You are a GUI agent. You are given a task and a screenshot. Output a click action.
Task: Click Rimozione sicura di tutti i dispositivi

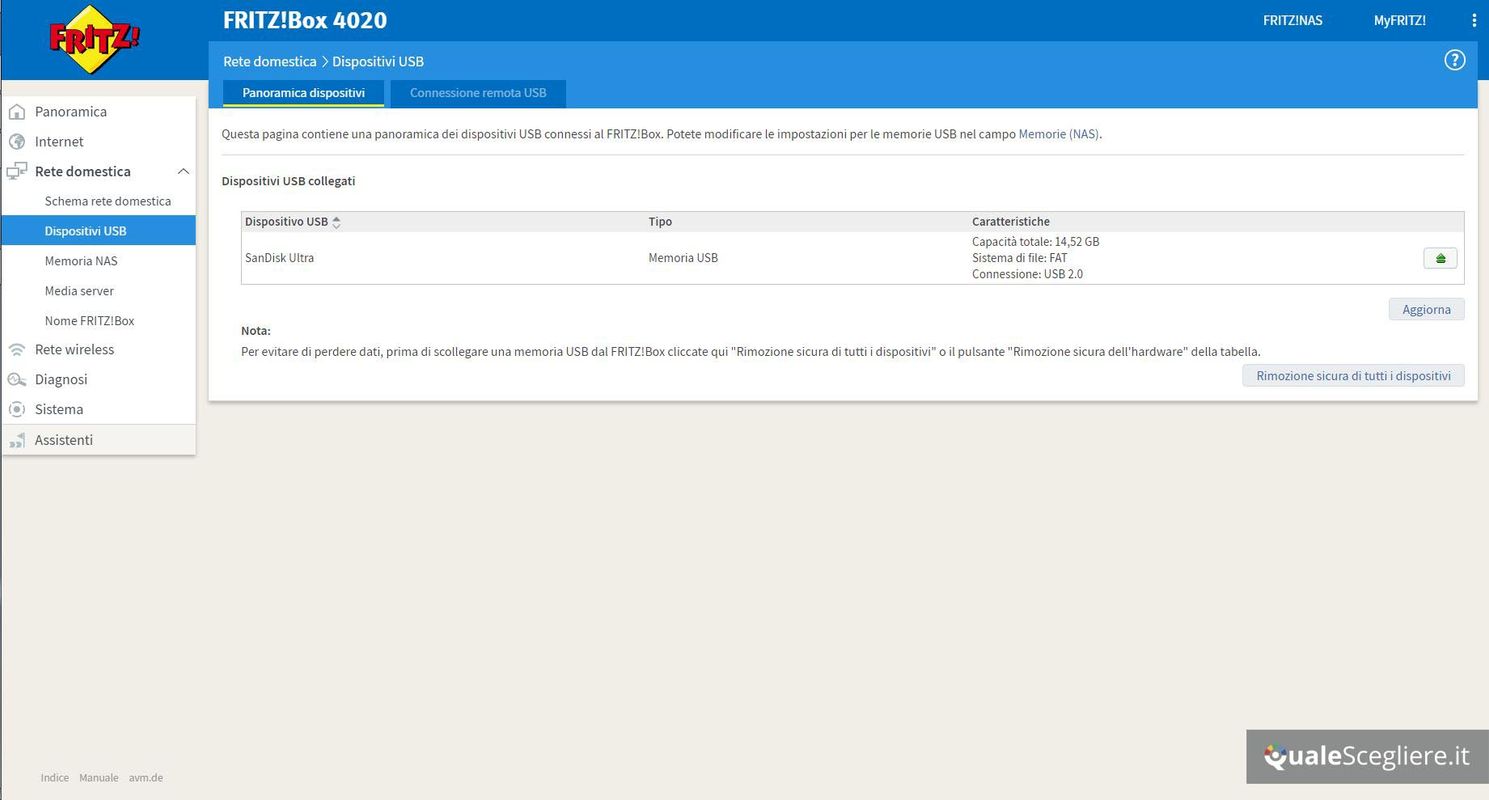(1353, 376)
